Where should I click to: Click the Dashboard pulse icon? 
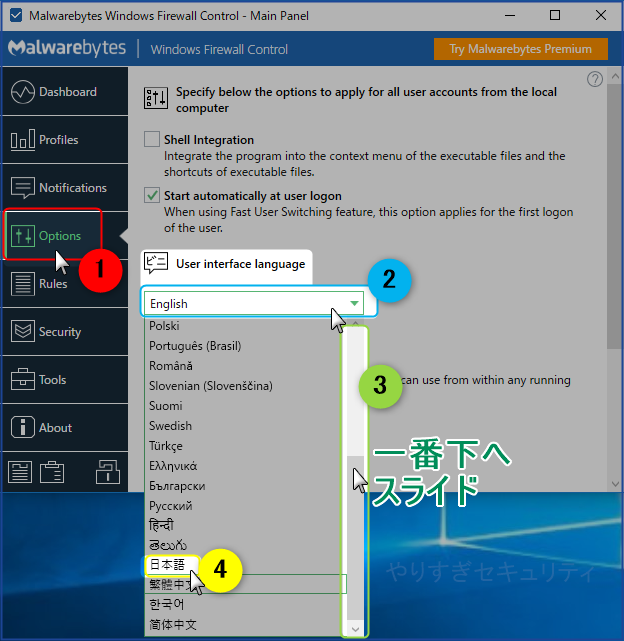22,92
